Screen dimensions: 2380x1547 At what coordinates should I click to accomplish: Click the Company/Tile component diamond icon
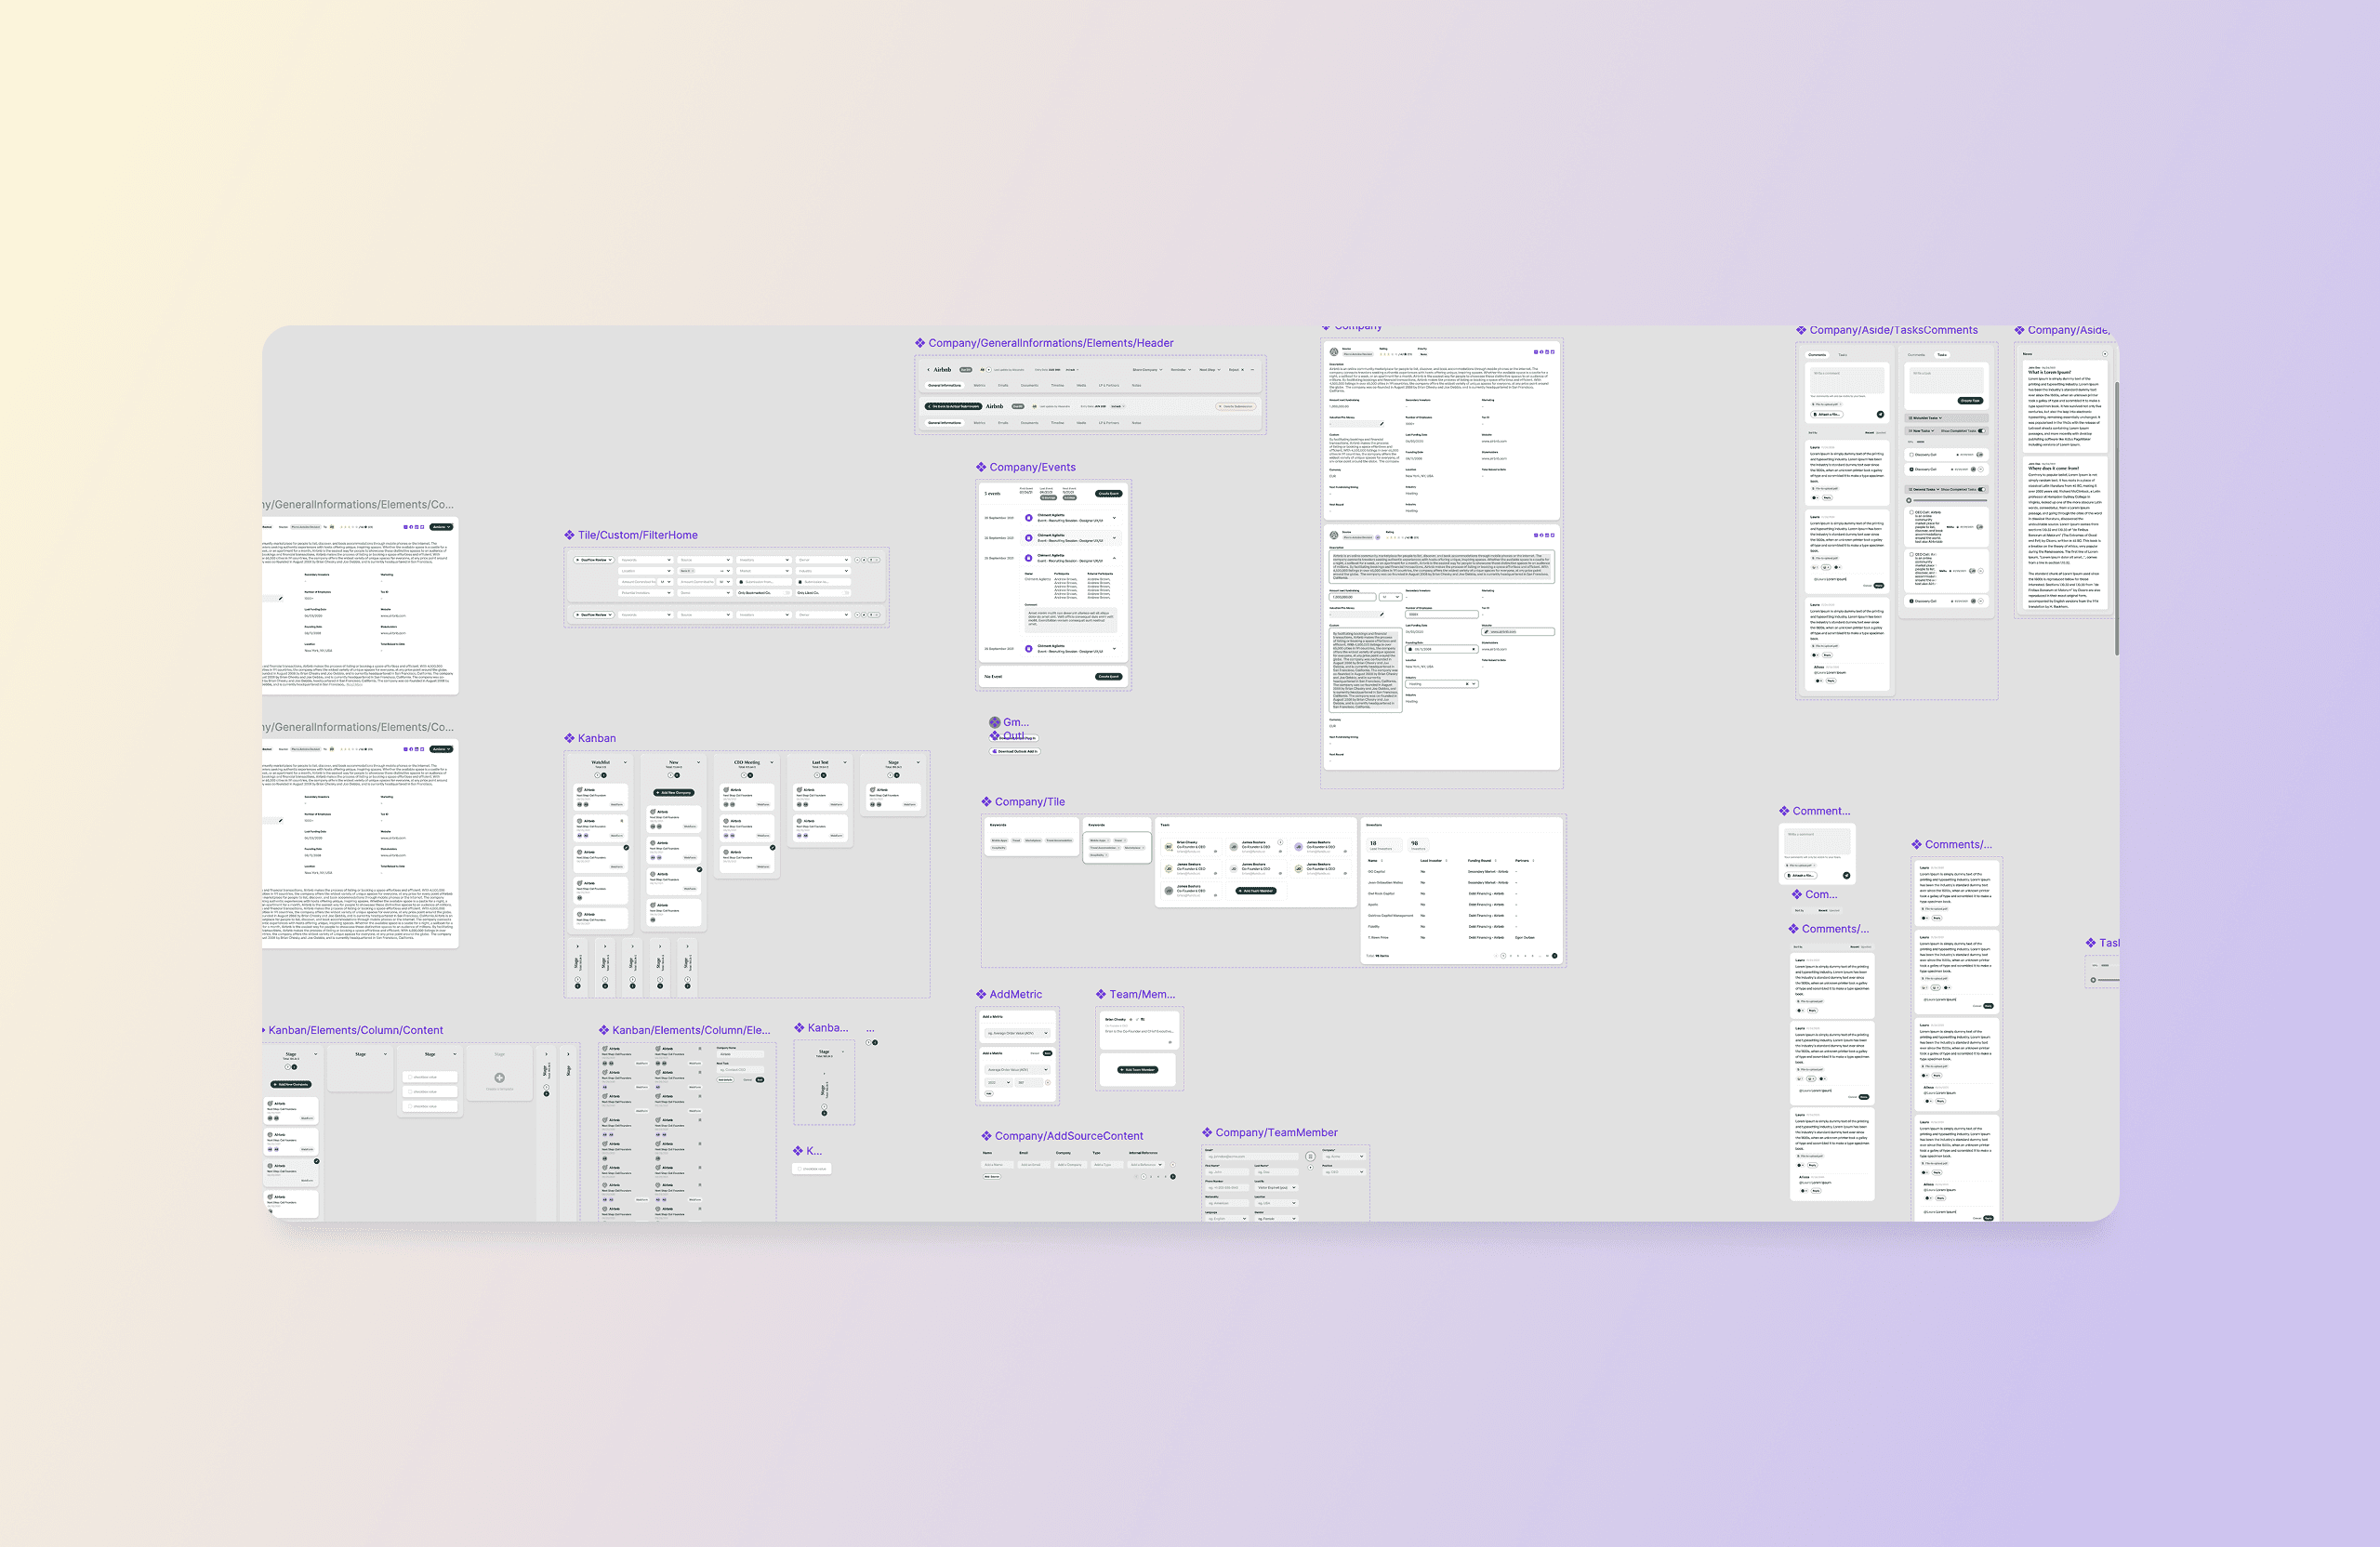986,801
